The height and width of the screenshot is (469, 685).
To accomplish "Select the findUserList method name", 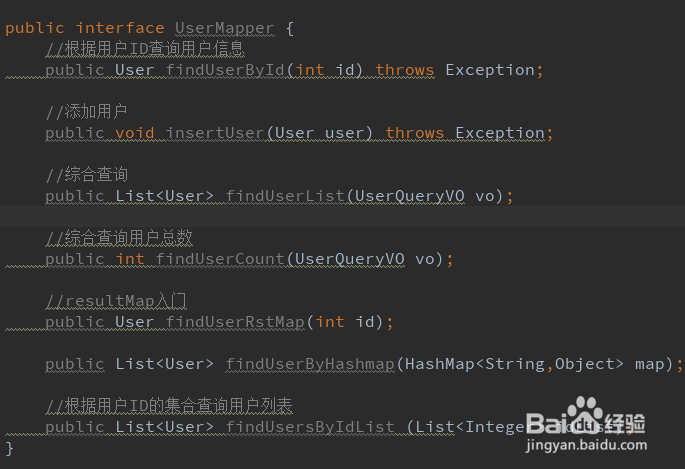I will pyautogui.click(x=285, y=196).
